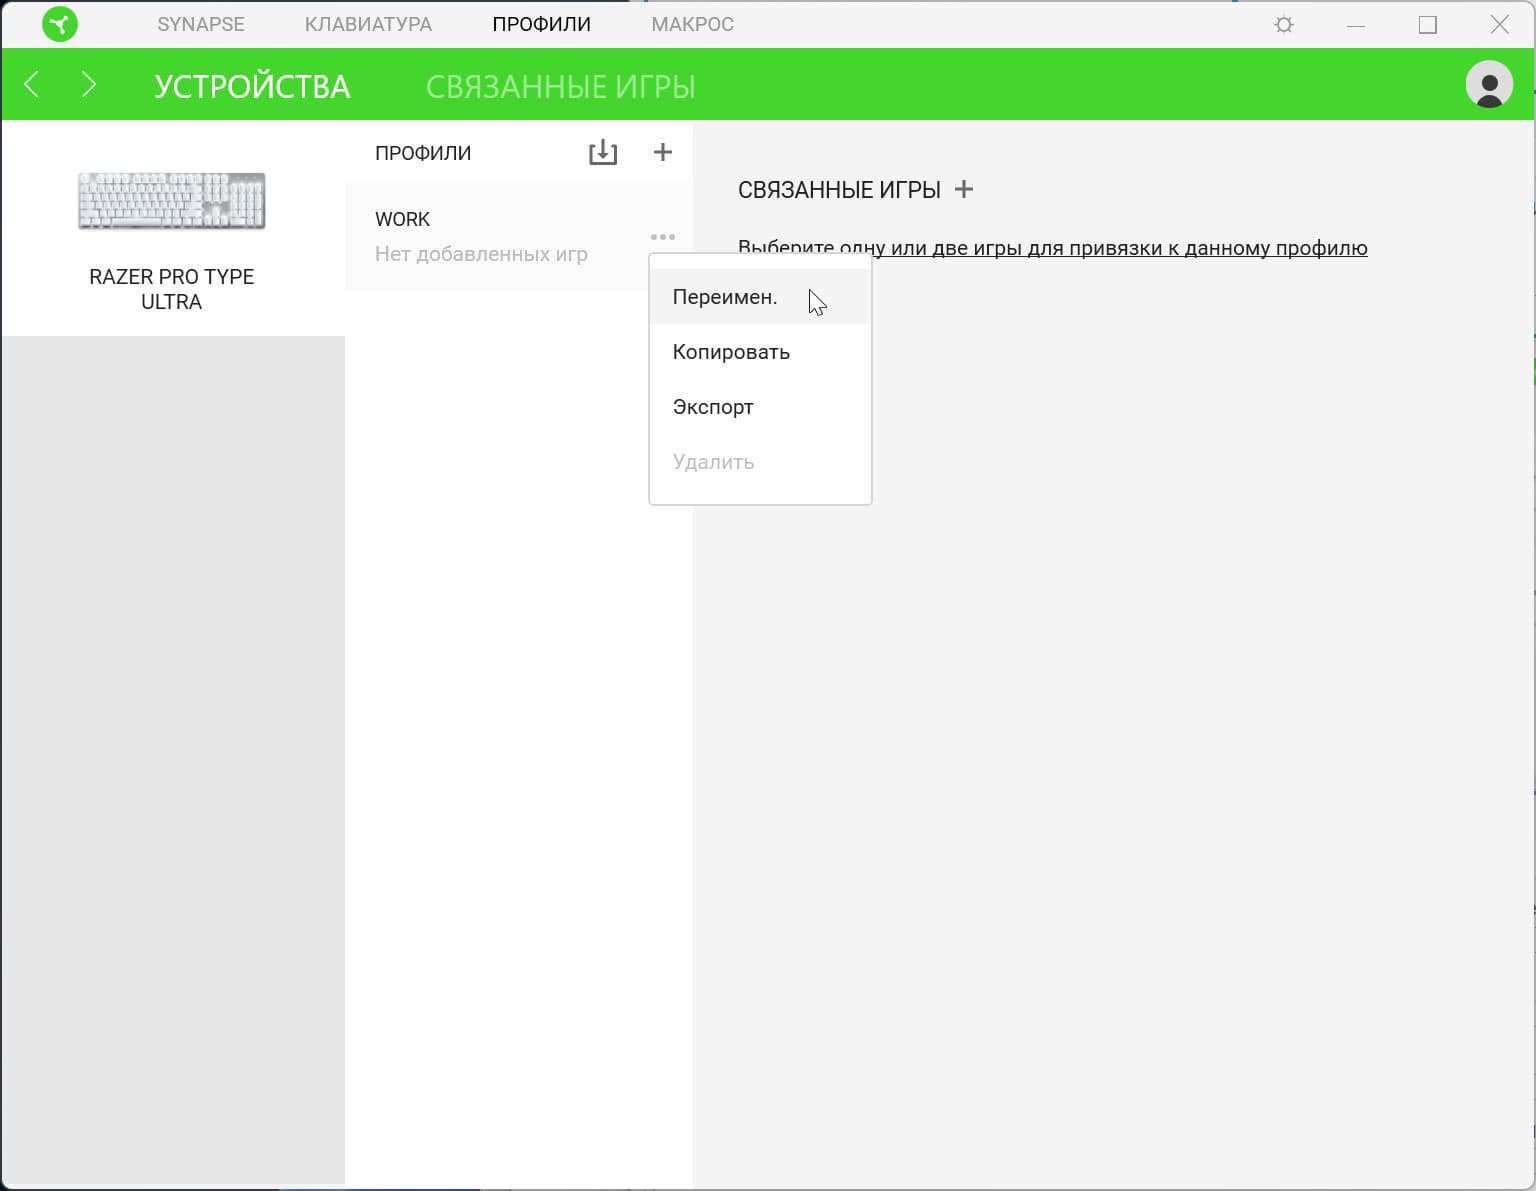The image size is (1536, 1191).
Task: Add a new profile with plus icon
Action: click(x=662, y=152)
